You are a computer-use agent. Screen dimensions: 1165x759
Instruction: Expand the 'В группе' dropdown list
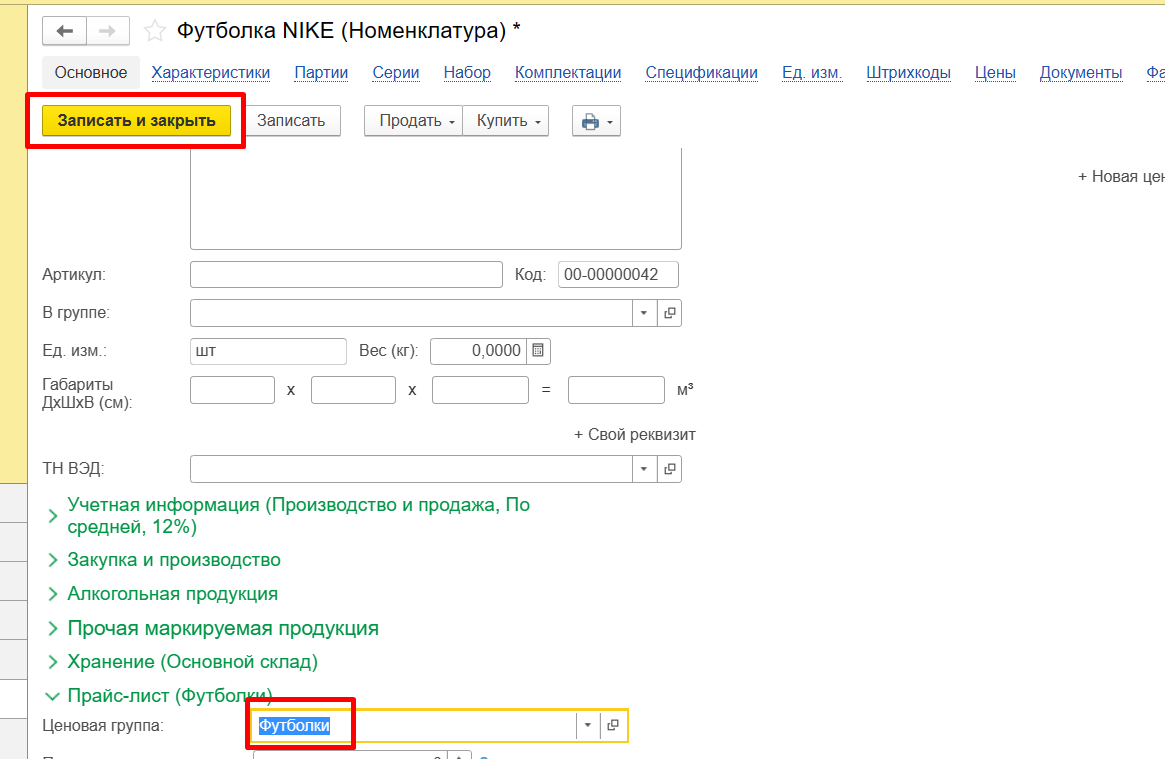click(645, 313)
